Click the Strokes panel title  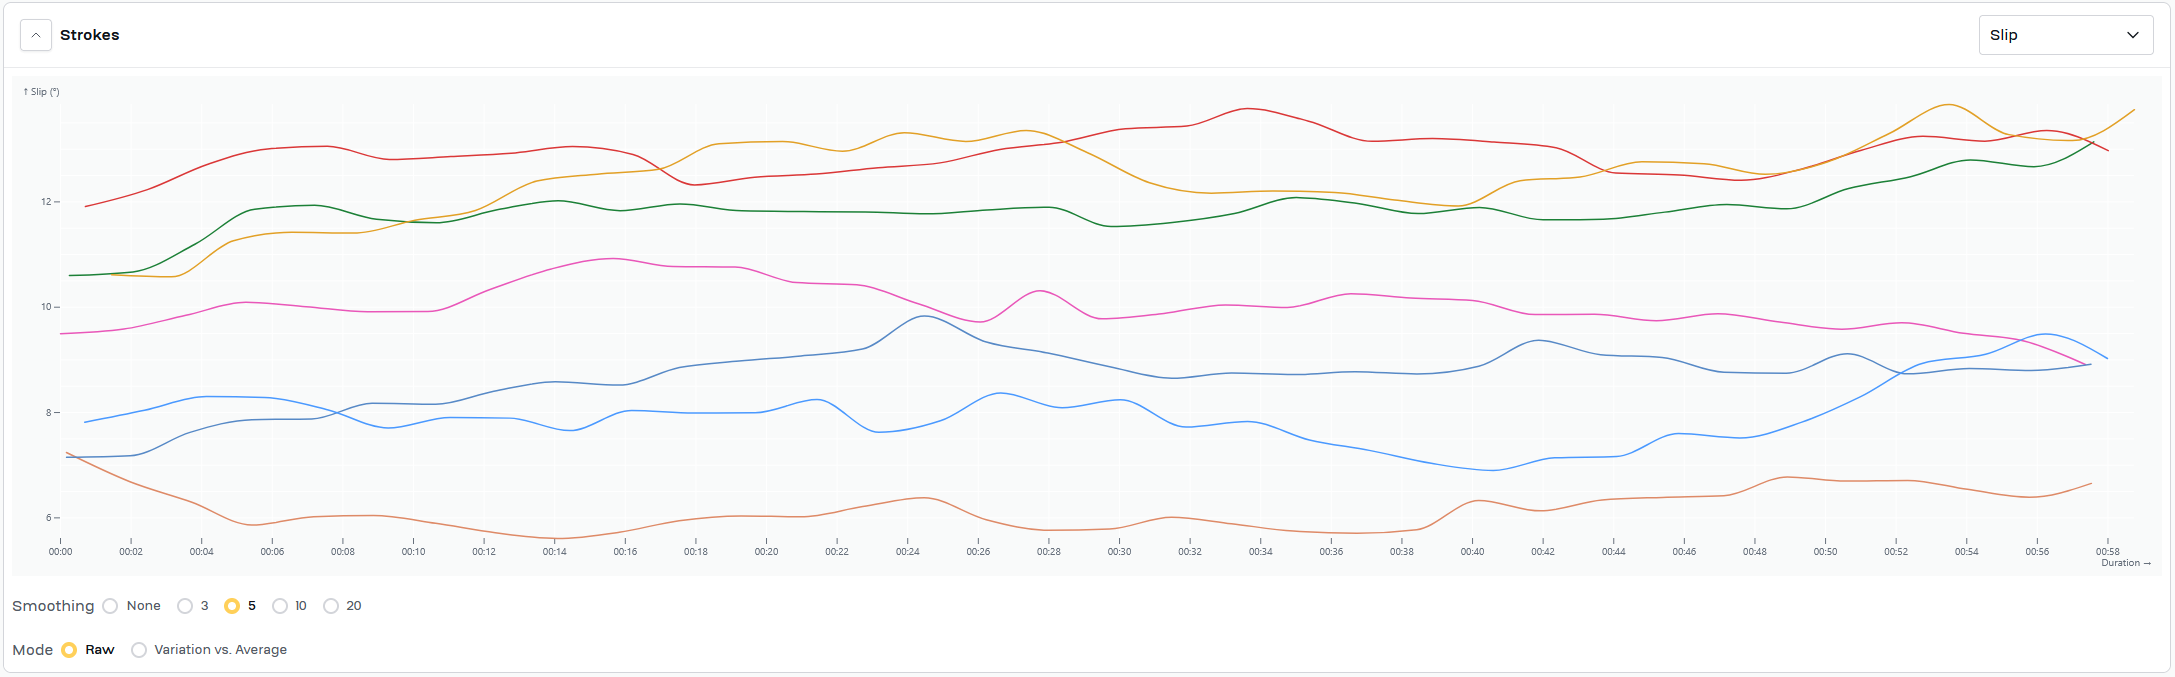point(89,35)
